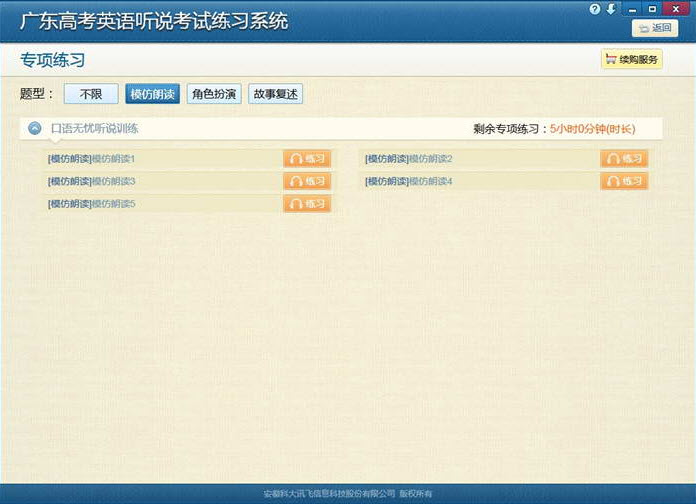
Task: Collapse the 口语无忧听说训练 section
Action: tap(35, 128)
